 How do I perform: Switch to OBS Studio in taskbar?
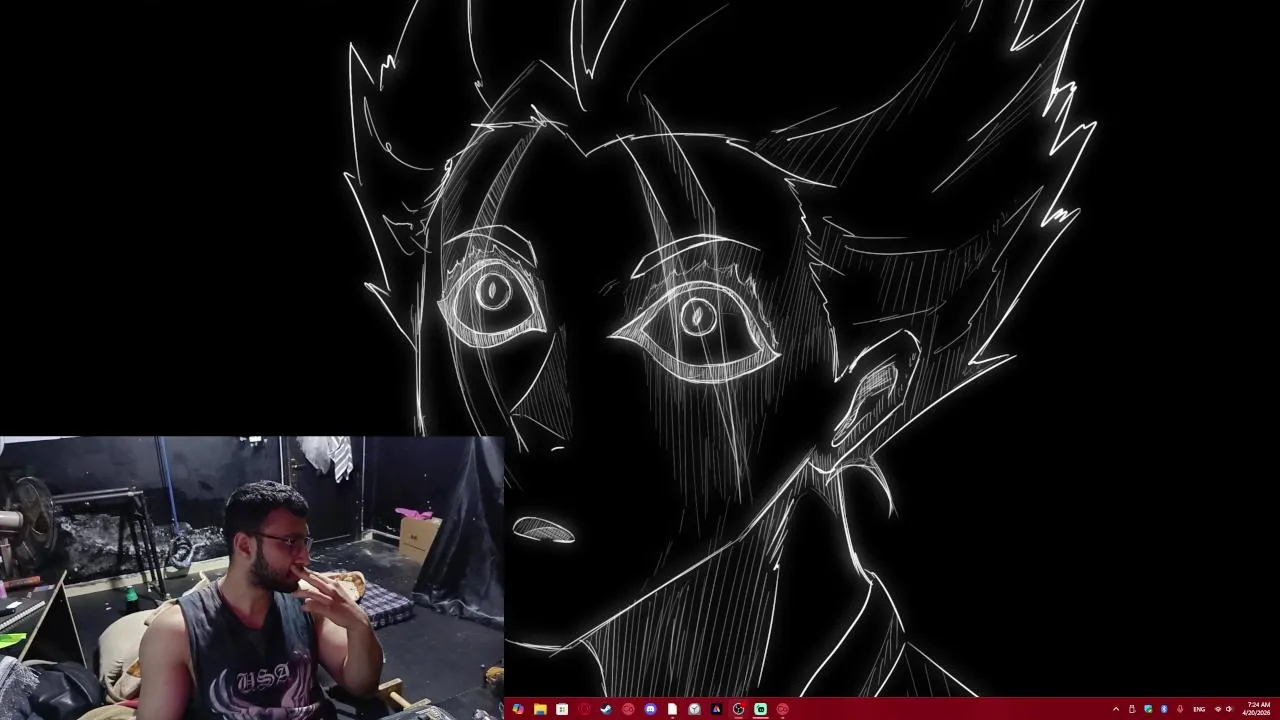click(x=738, y=709)
